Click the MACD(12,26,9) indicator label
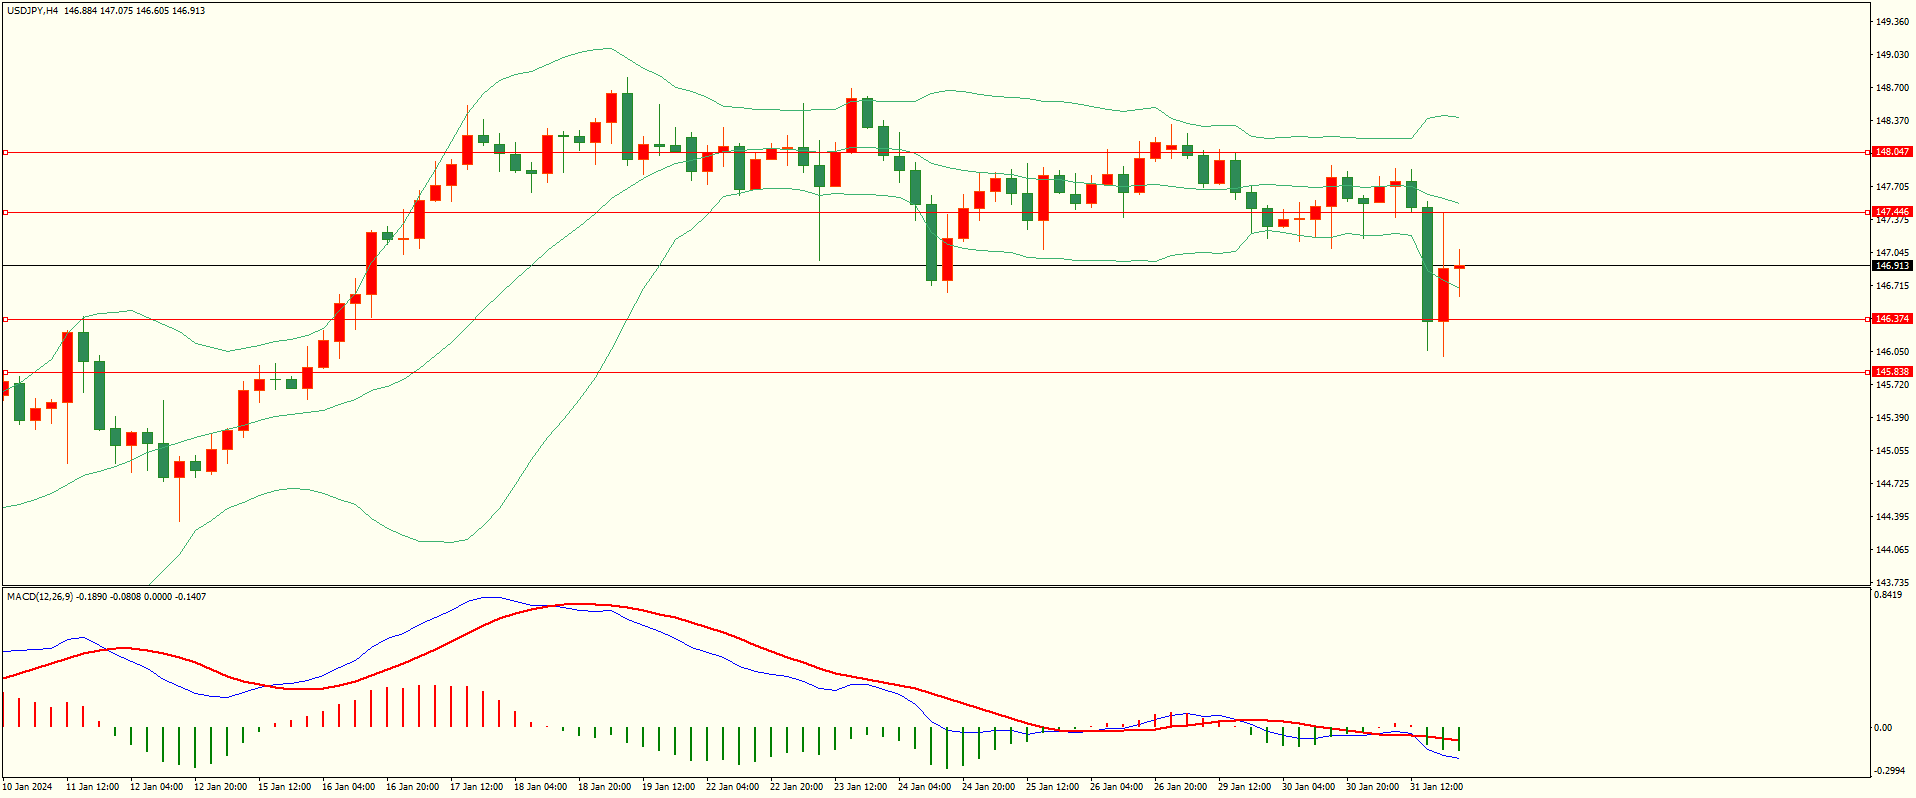The image size is (1916, 798). [x=40, y=597]
